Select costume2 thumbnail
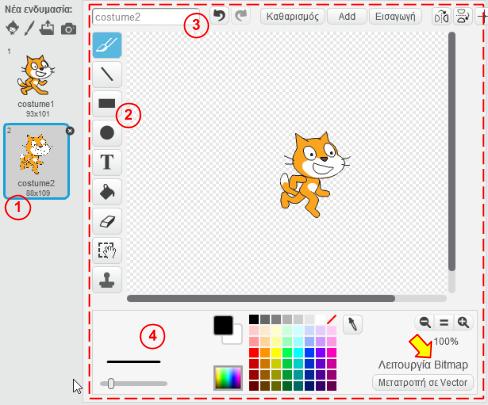 pos(37,161)
